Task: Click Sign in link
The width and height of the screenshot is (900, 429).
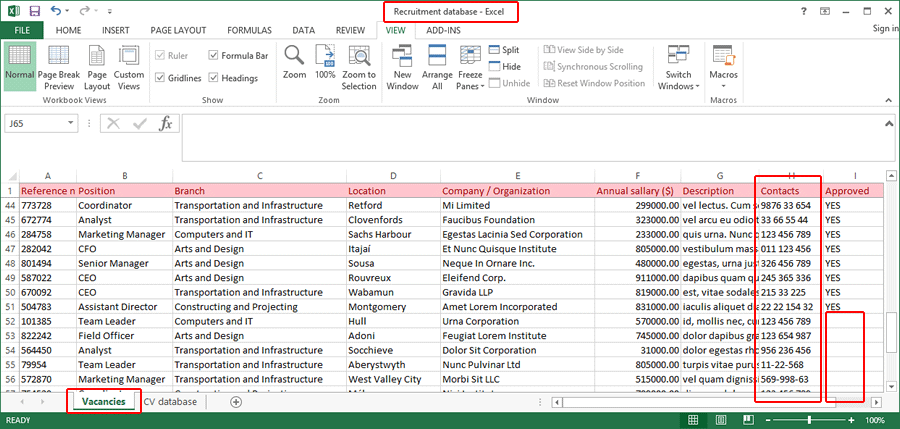Action: [x=886, y=29]
